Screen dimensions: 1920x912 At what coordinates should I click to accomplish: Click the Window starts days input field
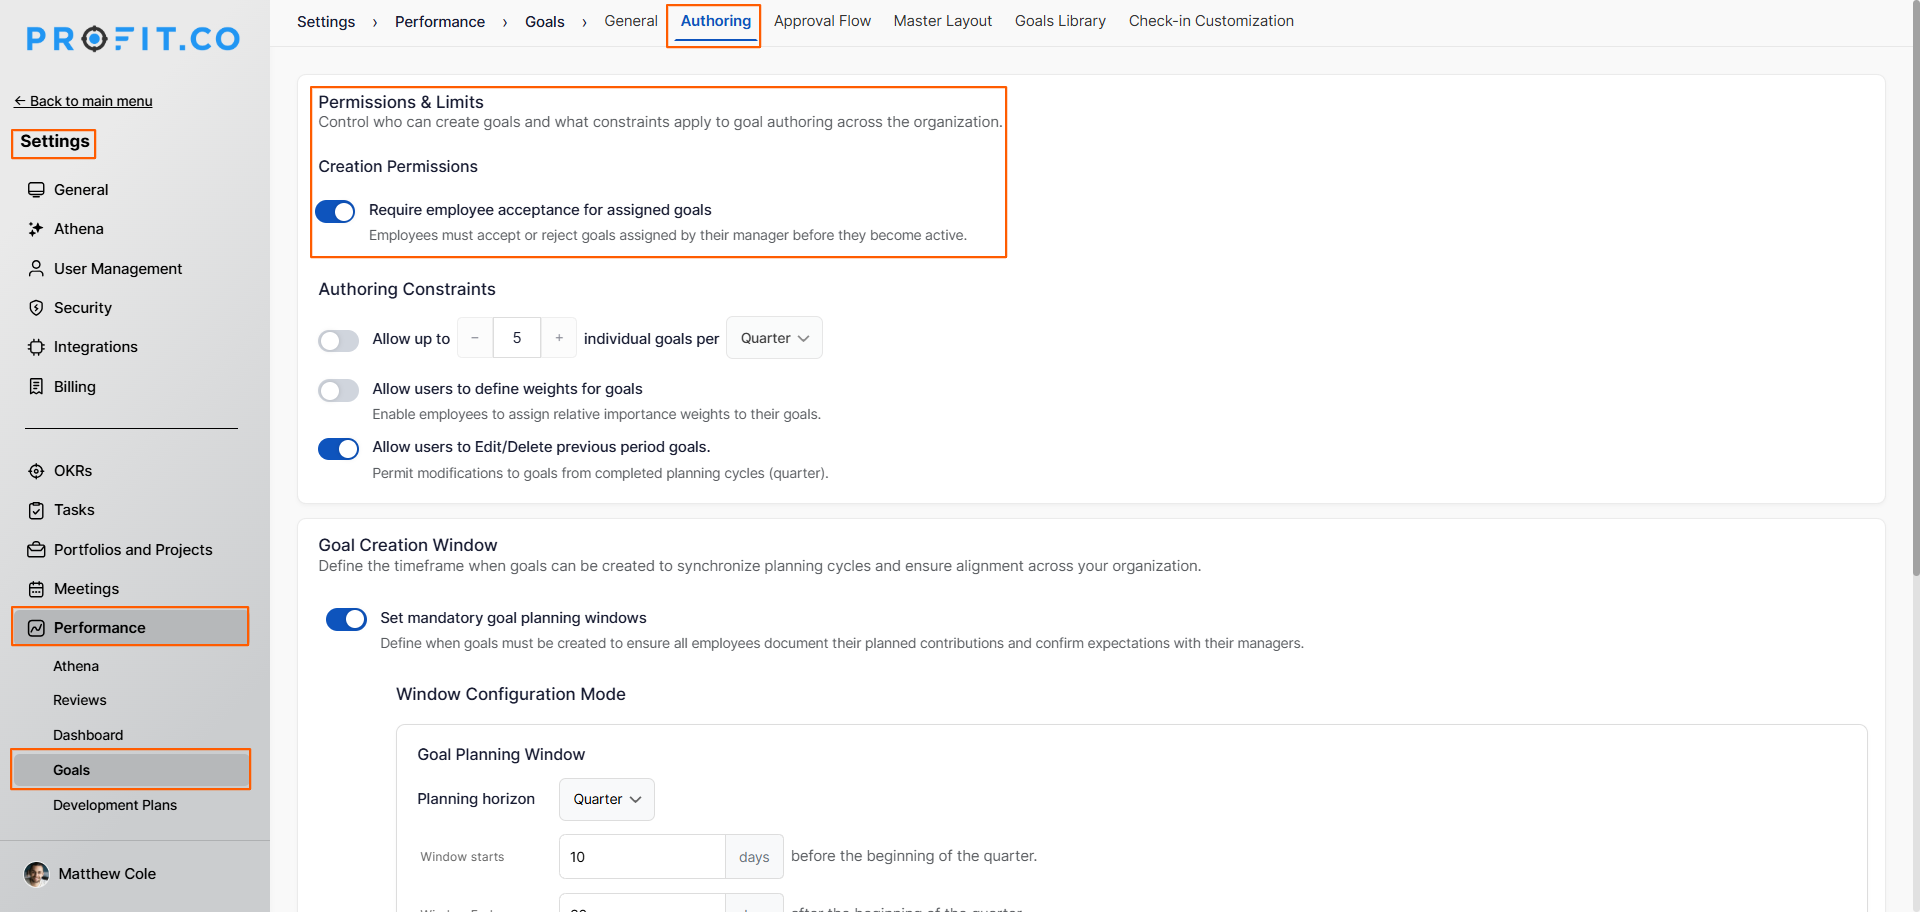click(641, 857)
